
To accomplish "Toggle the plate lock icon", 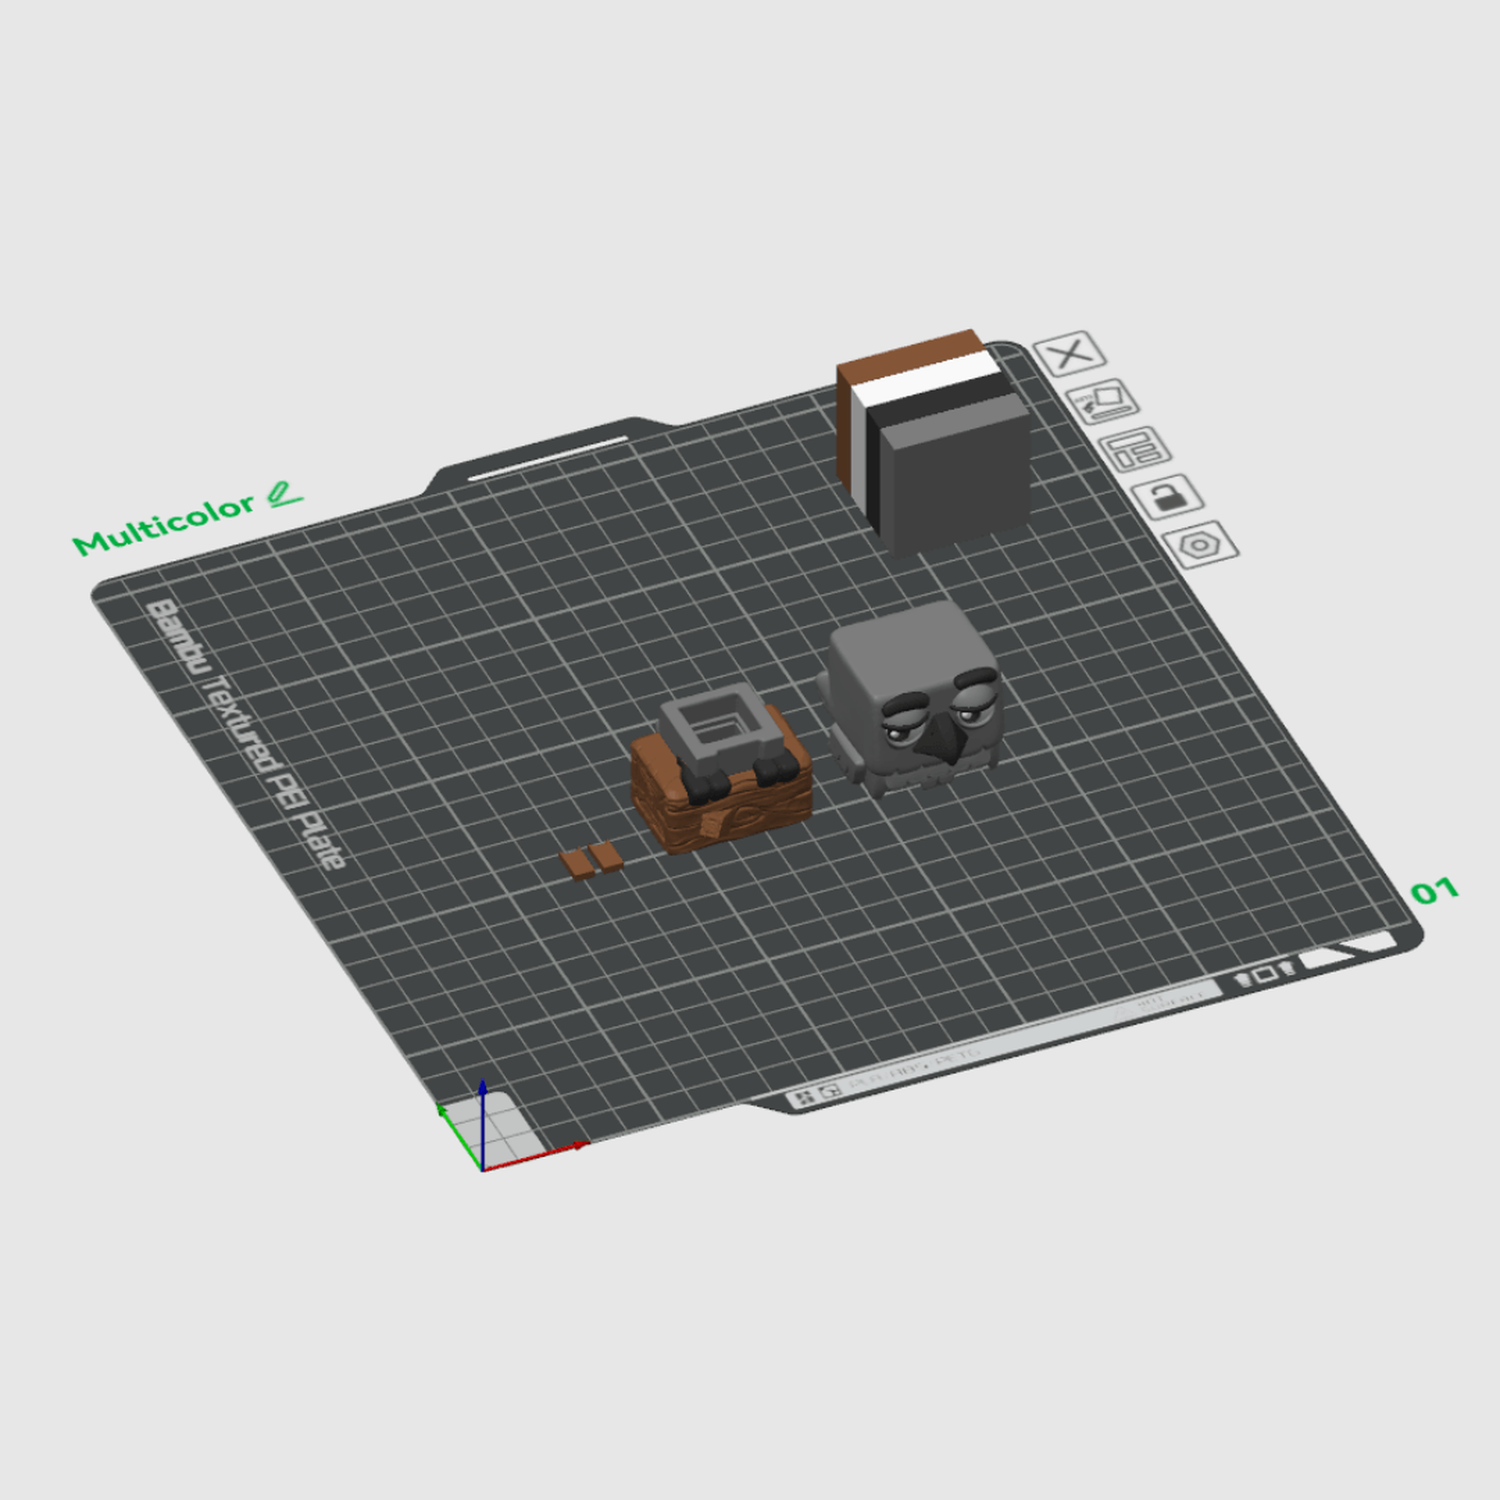I will coord(1168,496).
